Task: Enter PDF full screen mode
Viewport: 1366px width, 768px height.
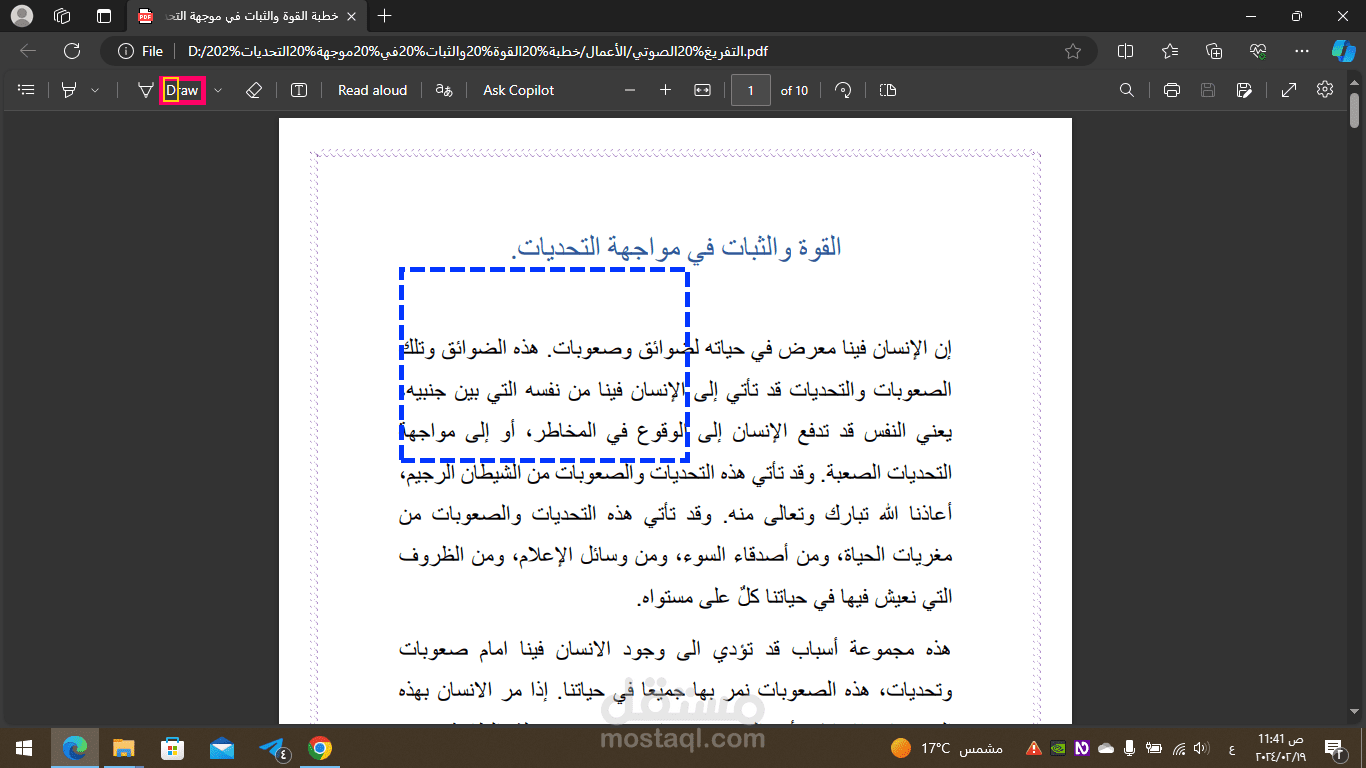Action: tap(1289, 90)
